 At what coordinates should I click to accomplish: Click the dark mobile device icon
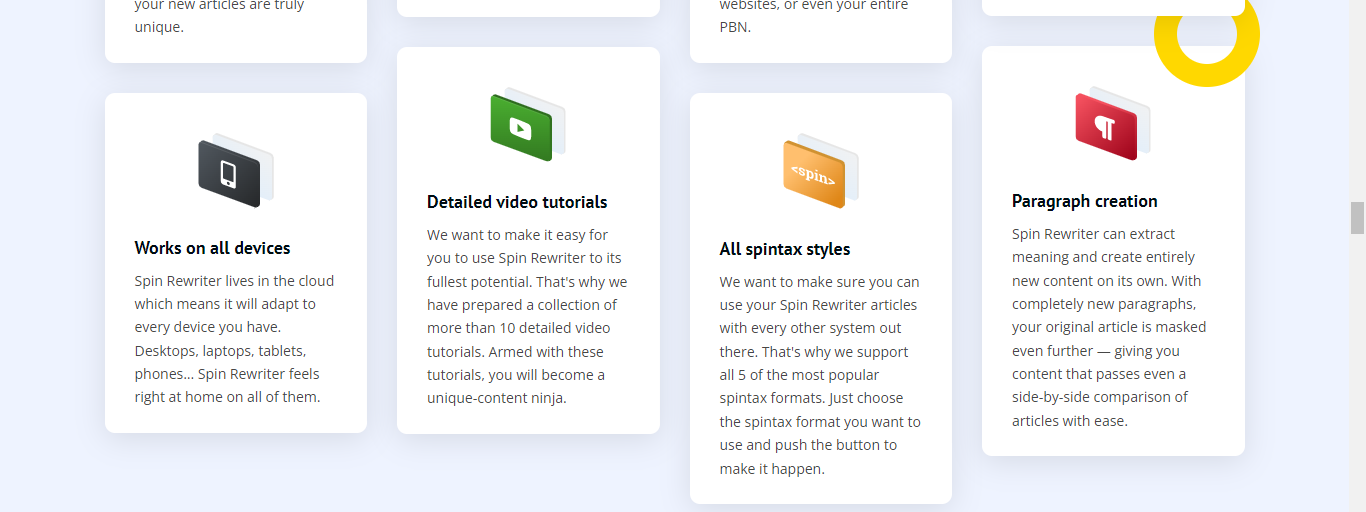[x=235, y=171]
